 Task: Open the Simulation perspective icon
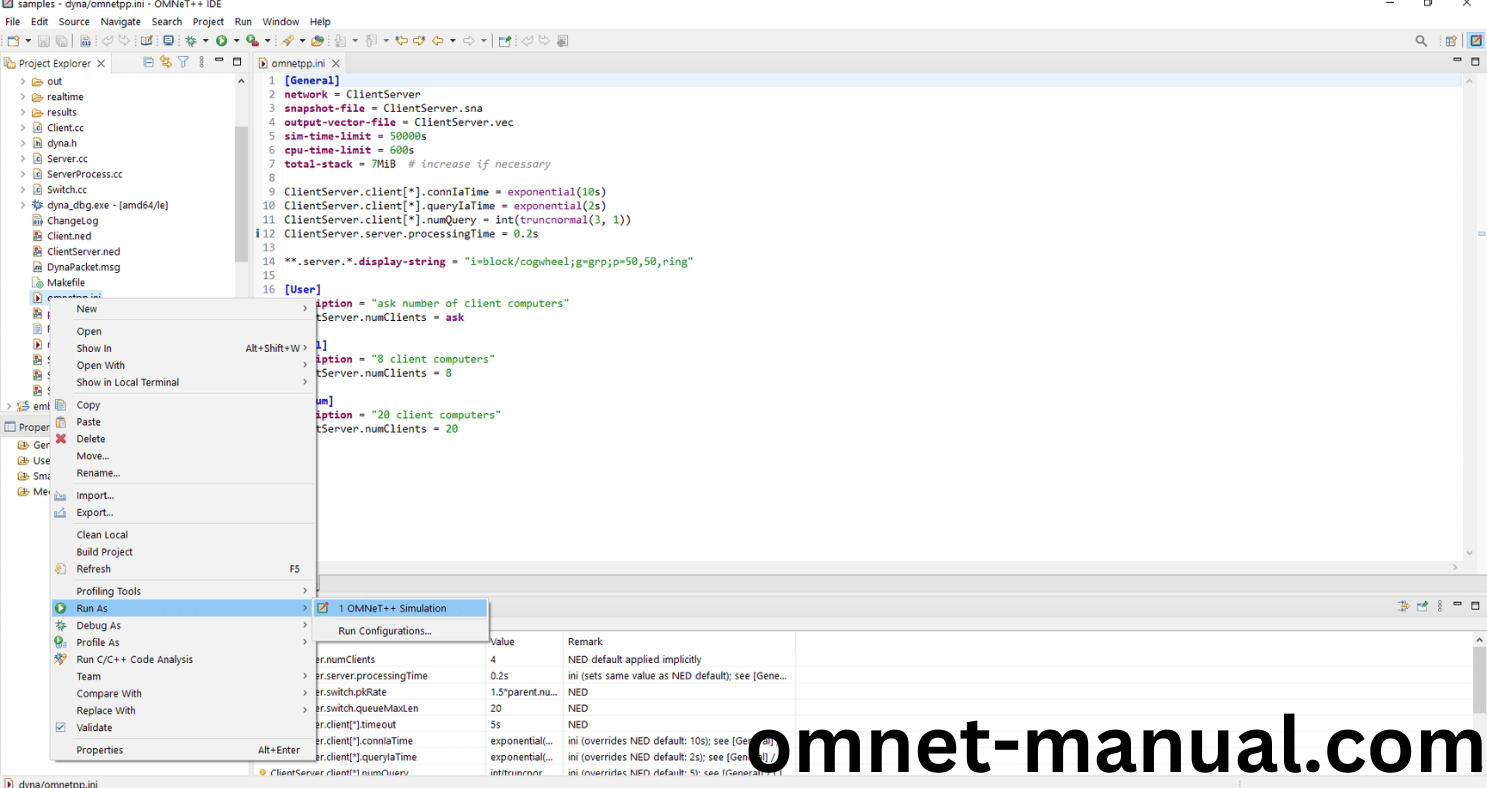(1476, 41)
